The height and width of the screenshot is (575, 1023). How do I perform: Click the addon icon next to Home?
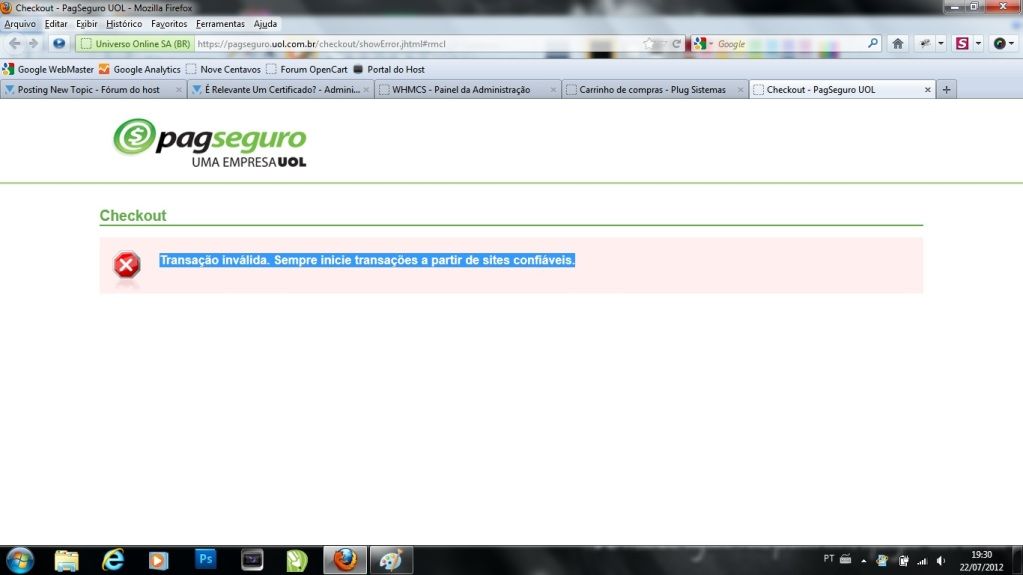point(925,44)
